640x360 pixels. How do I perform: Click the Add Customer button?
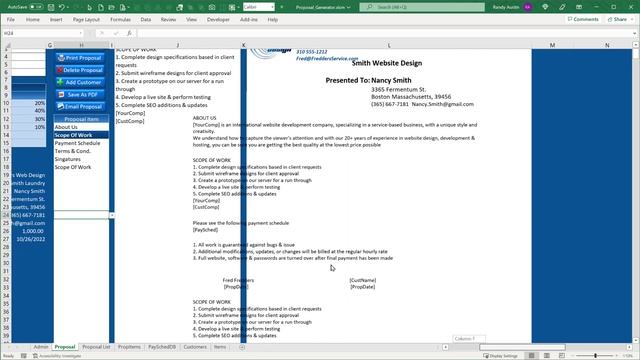80,82
